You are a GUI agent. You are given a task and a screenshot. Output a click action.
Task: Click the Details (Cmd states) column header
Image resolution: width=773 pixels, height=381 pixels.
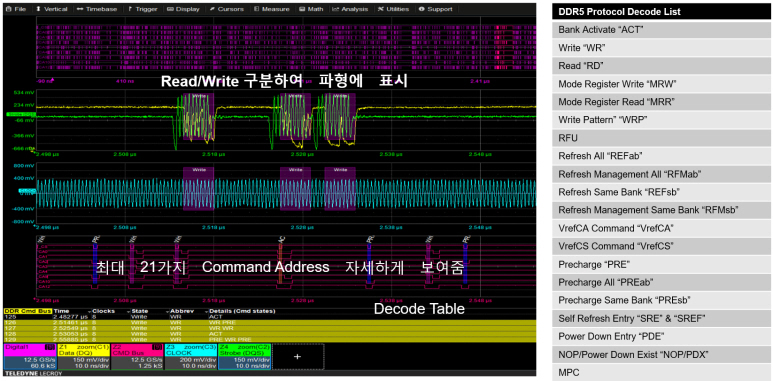tap(243, 312)
